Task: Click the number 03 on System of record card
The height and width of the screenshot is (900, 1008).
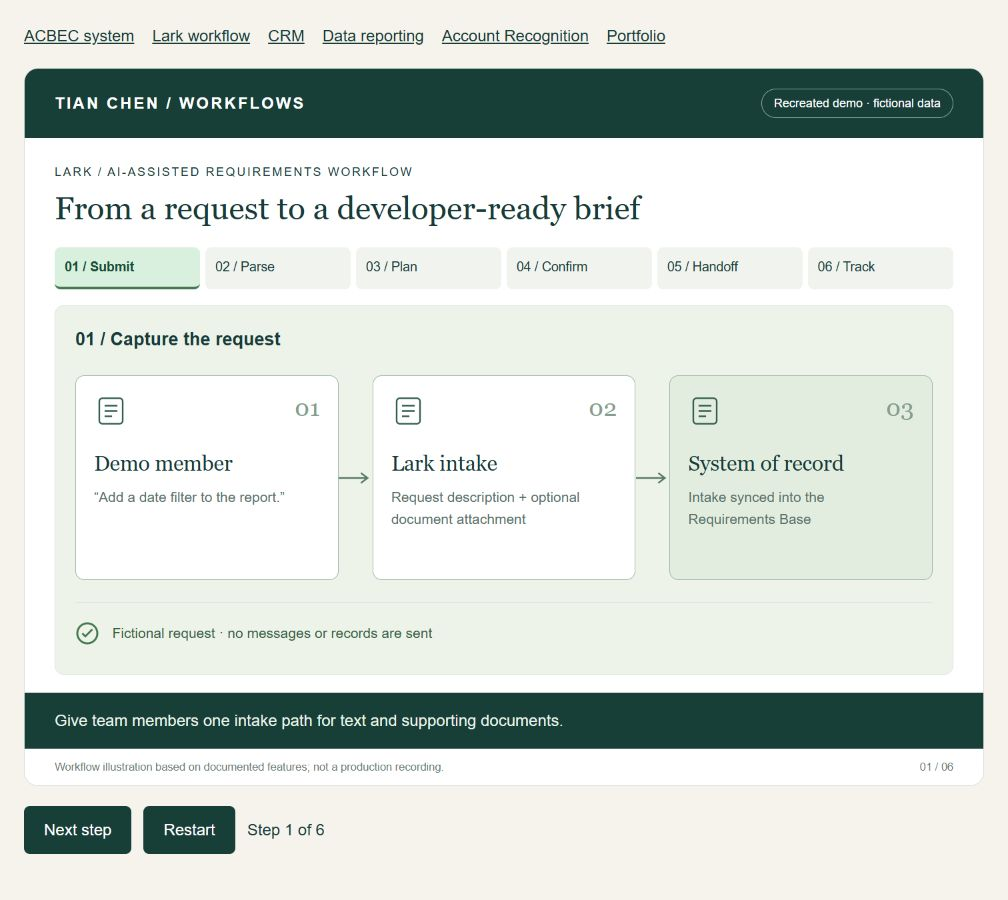Action: 900,410
